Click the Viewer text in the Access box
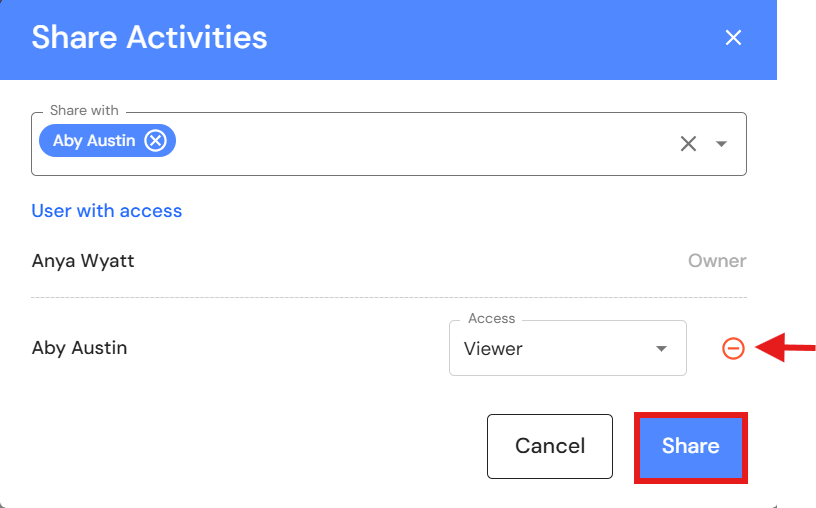The image size is (816, 508). [493, 349]
